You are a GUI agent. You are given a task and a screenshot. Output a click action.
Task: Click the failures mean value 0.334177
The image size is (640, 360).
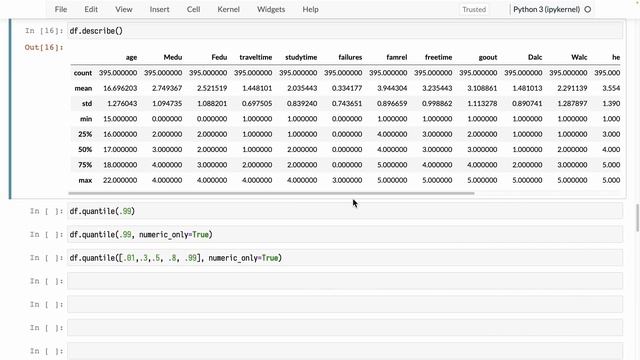347,88
